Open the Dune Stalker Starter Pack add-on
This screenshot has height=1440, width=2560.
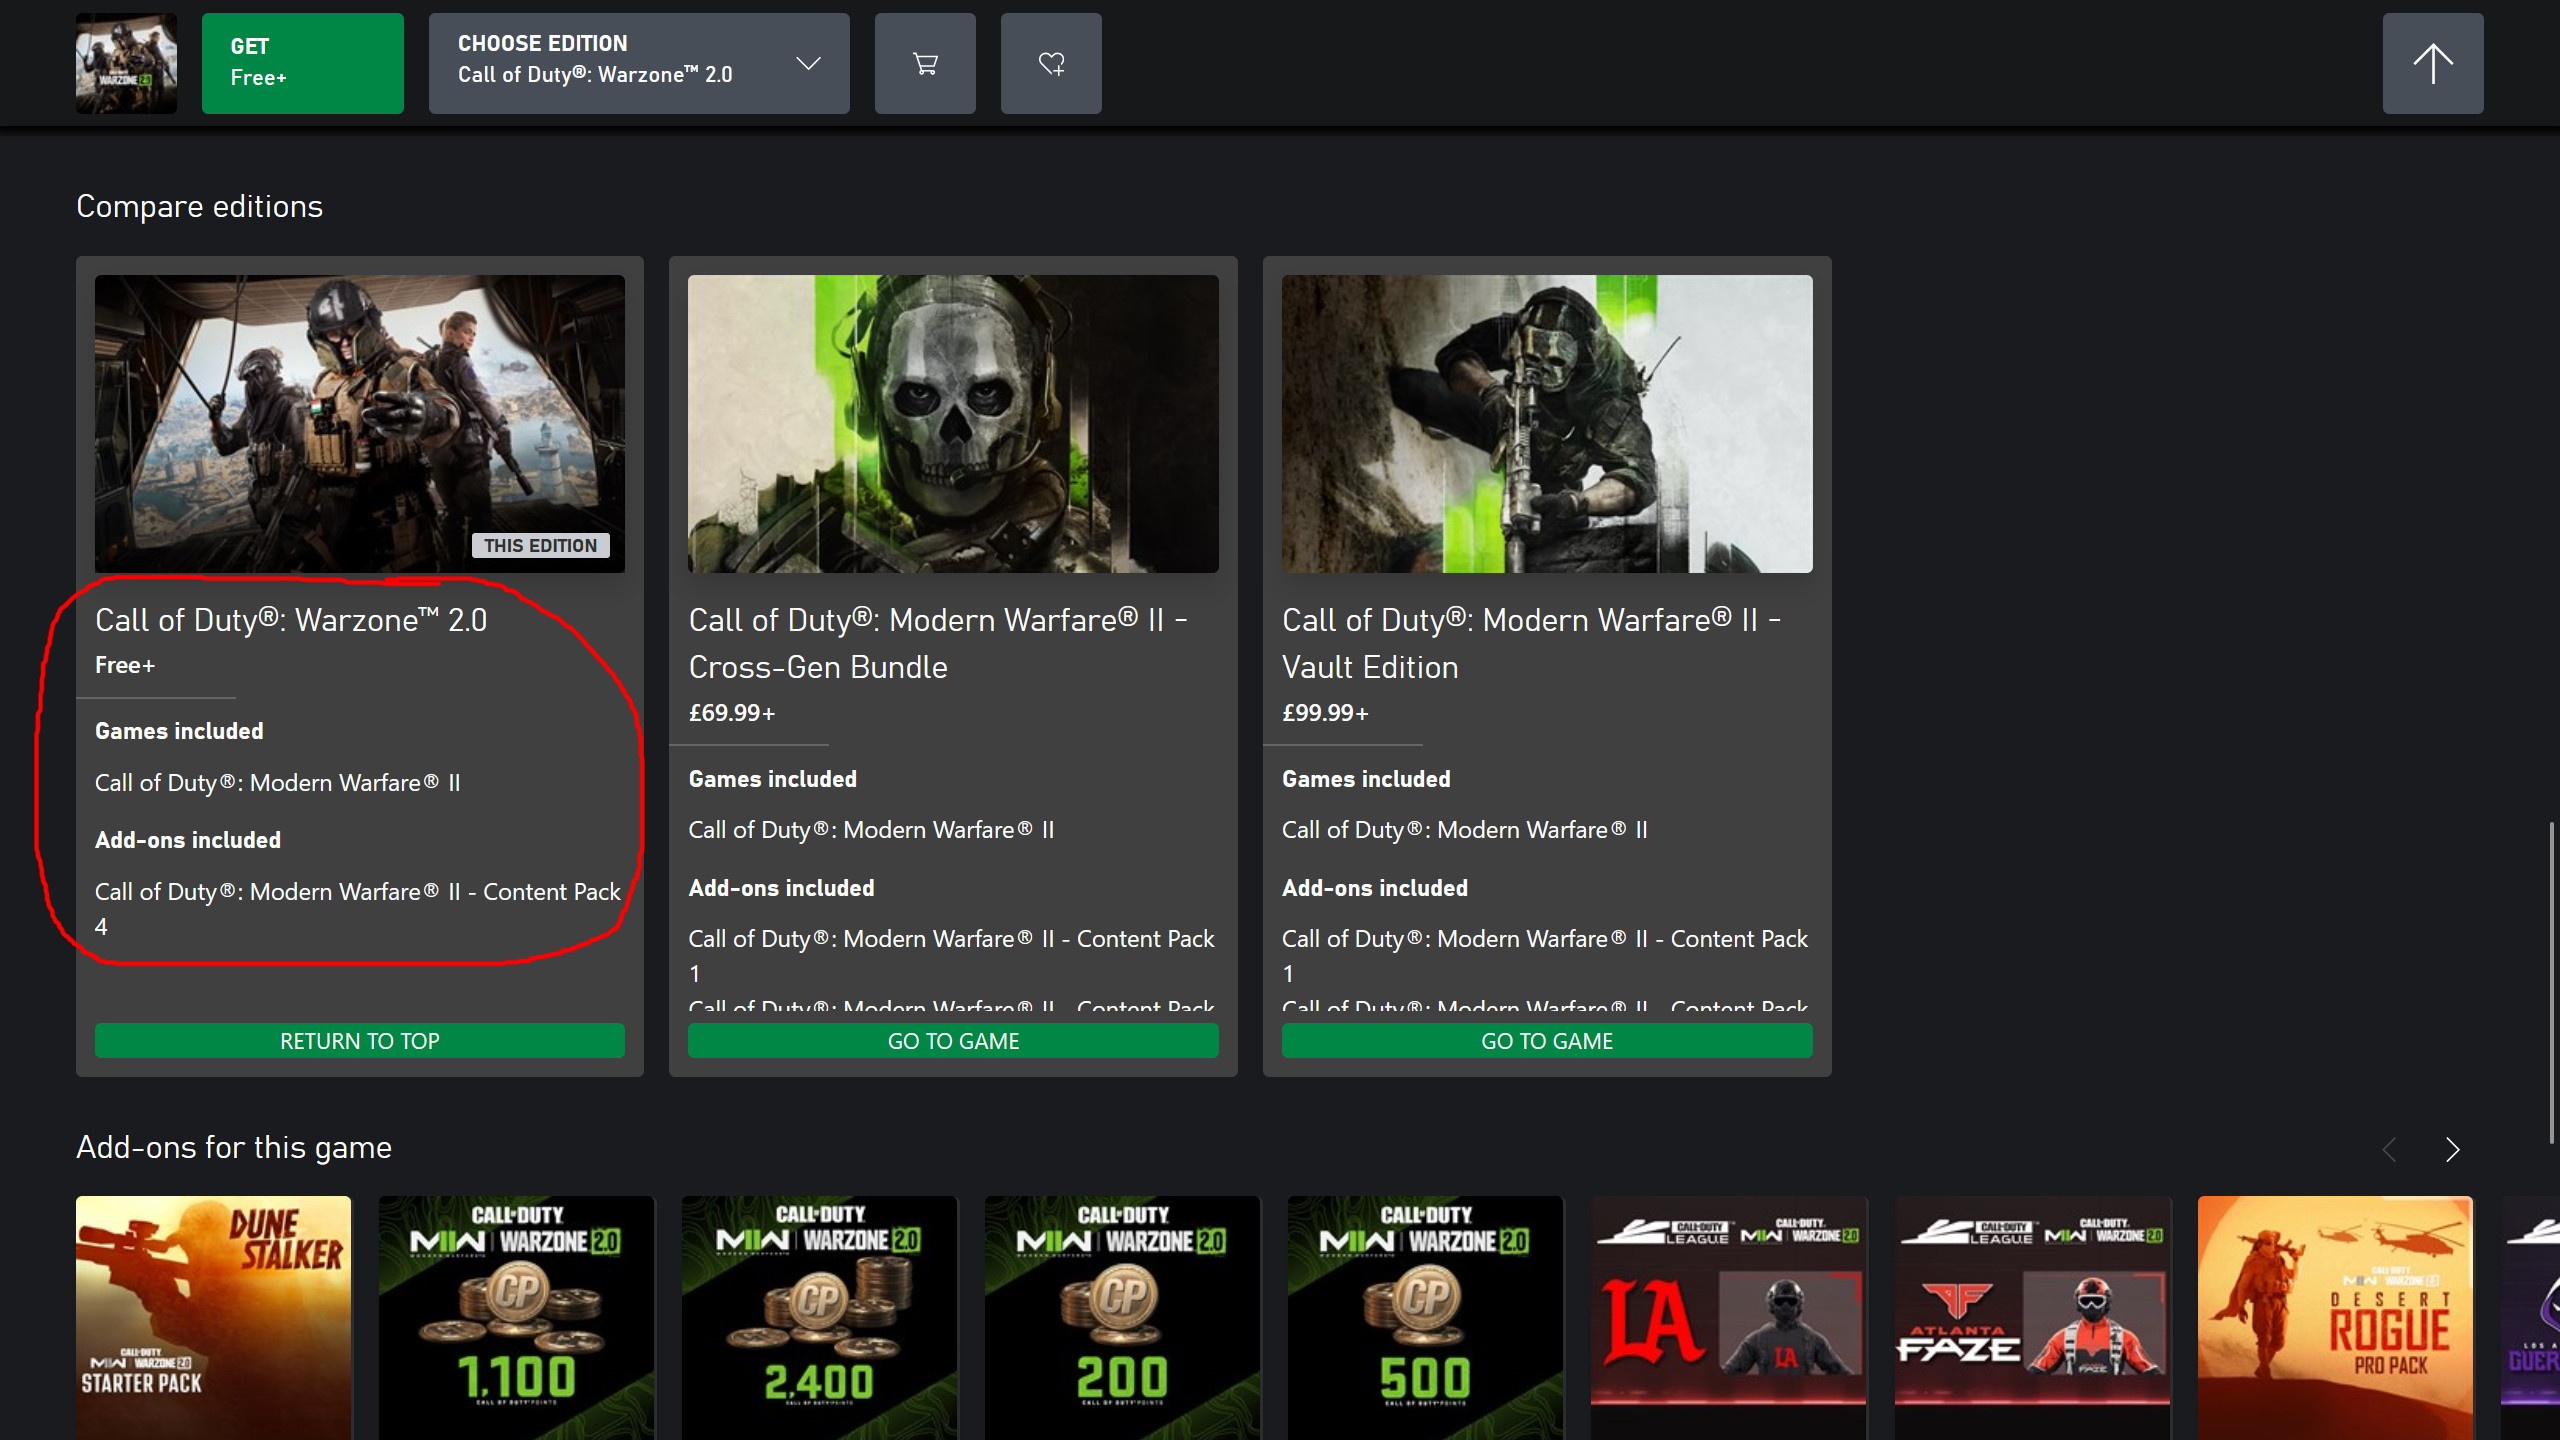[214, 1318]
